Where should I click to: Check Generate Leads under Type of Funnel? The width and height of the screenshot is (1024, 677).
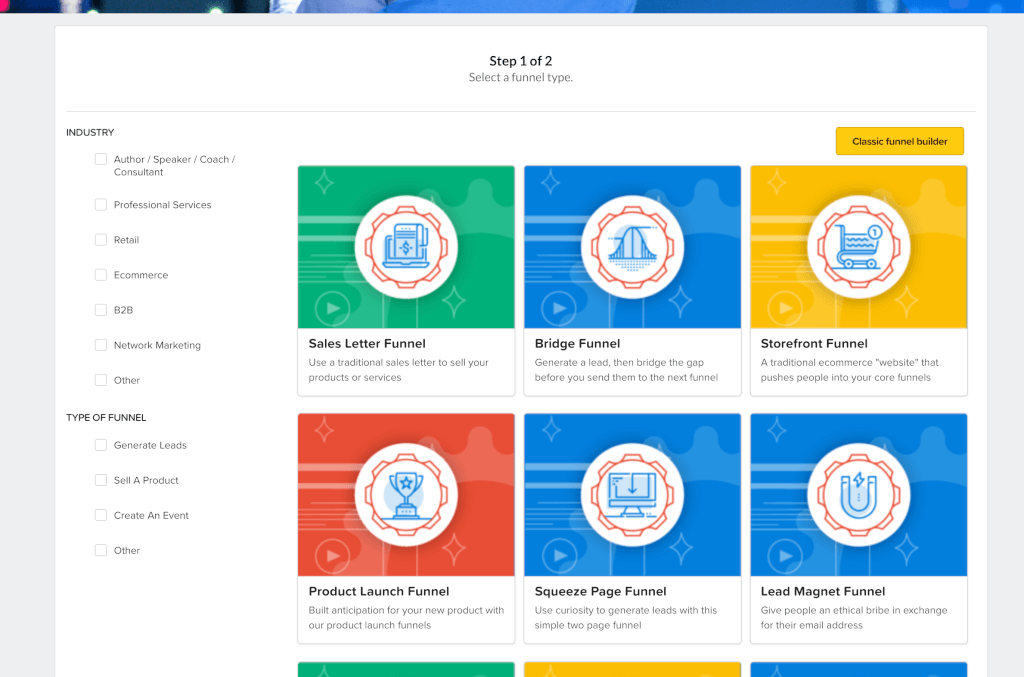click(x=100, y=444)
